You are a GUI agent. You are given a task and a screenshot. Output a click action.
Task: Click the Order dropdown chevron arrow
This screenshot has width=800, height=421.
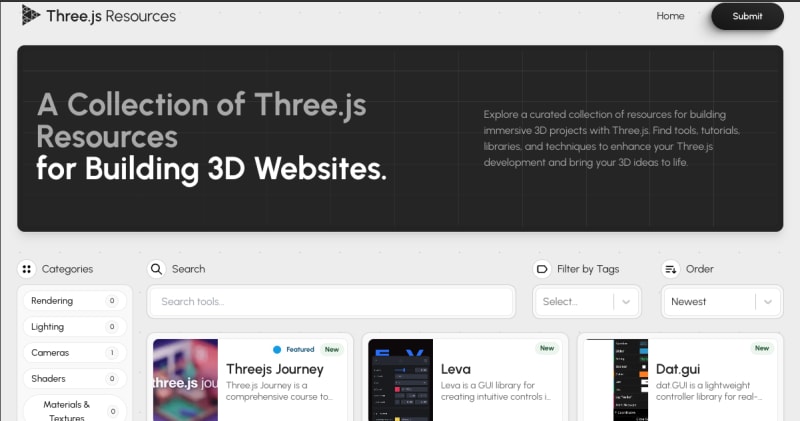point(767,301)
